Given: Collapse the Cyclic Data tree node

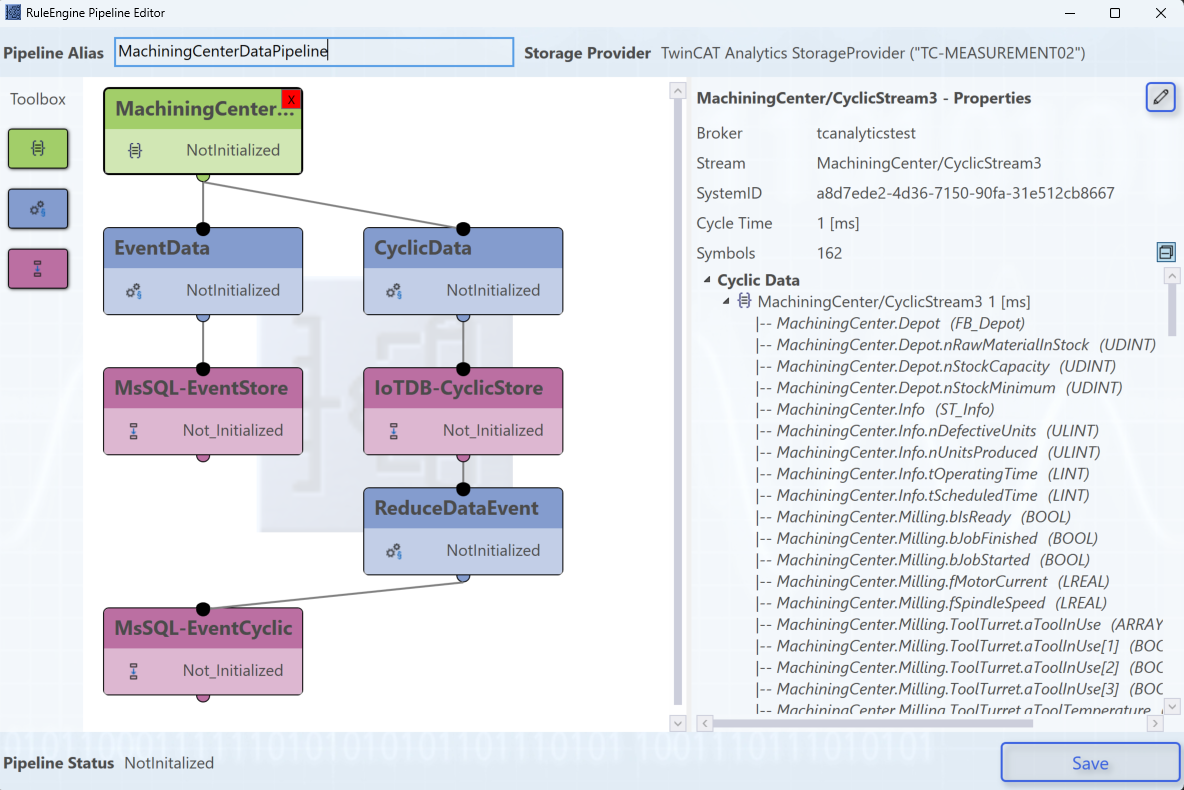Looking at the screenshot, I should 708,280.
